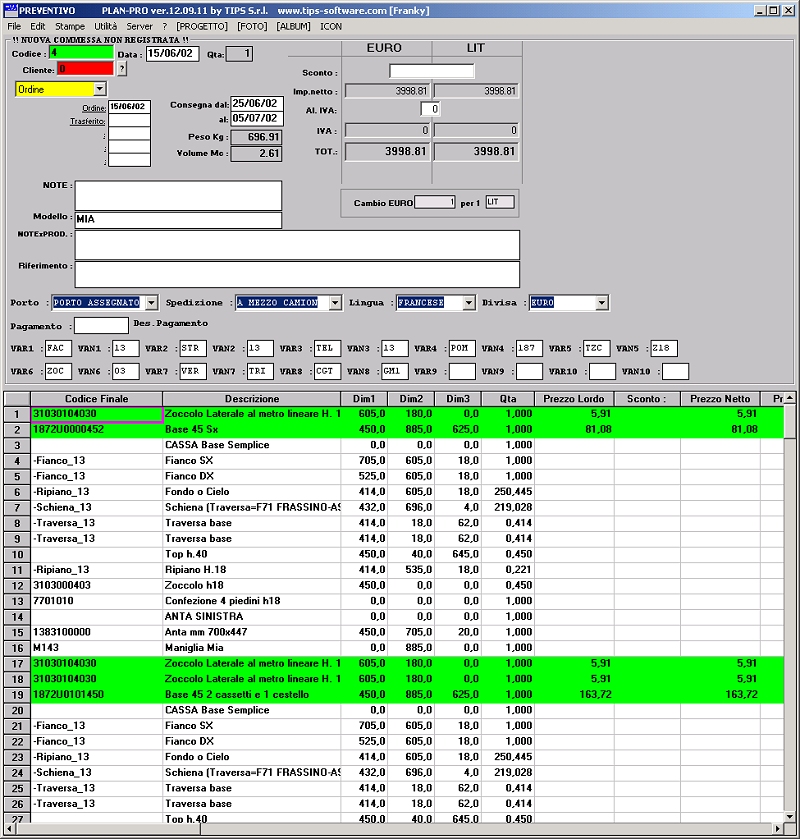Click price cell 163,72 in Prezzo Lordo
The width and height of the screenshot is (800, 839).
click(574, 695)
